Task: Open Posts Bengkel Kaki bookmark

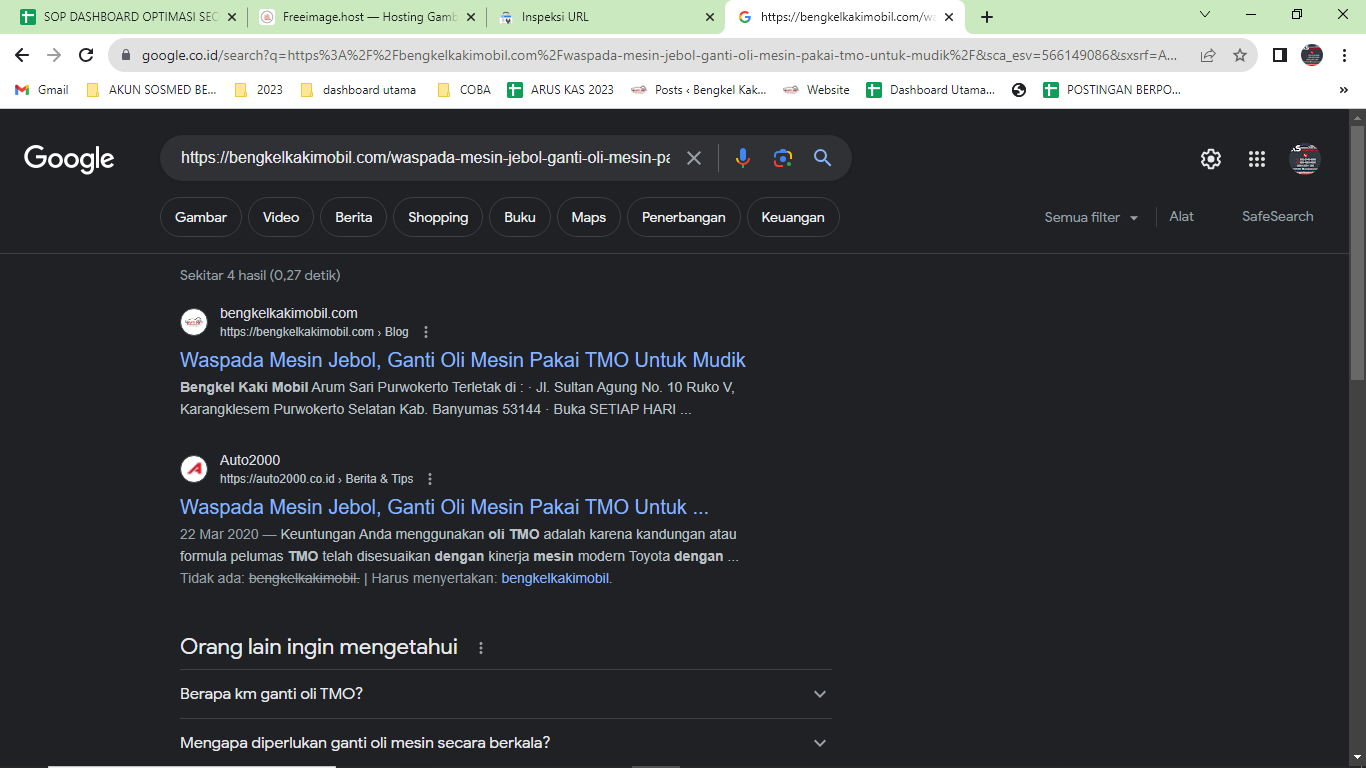Action: (x=699, y=90)
